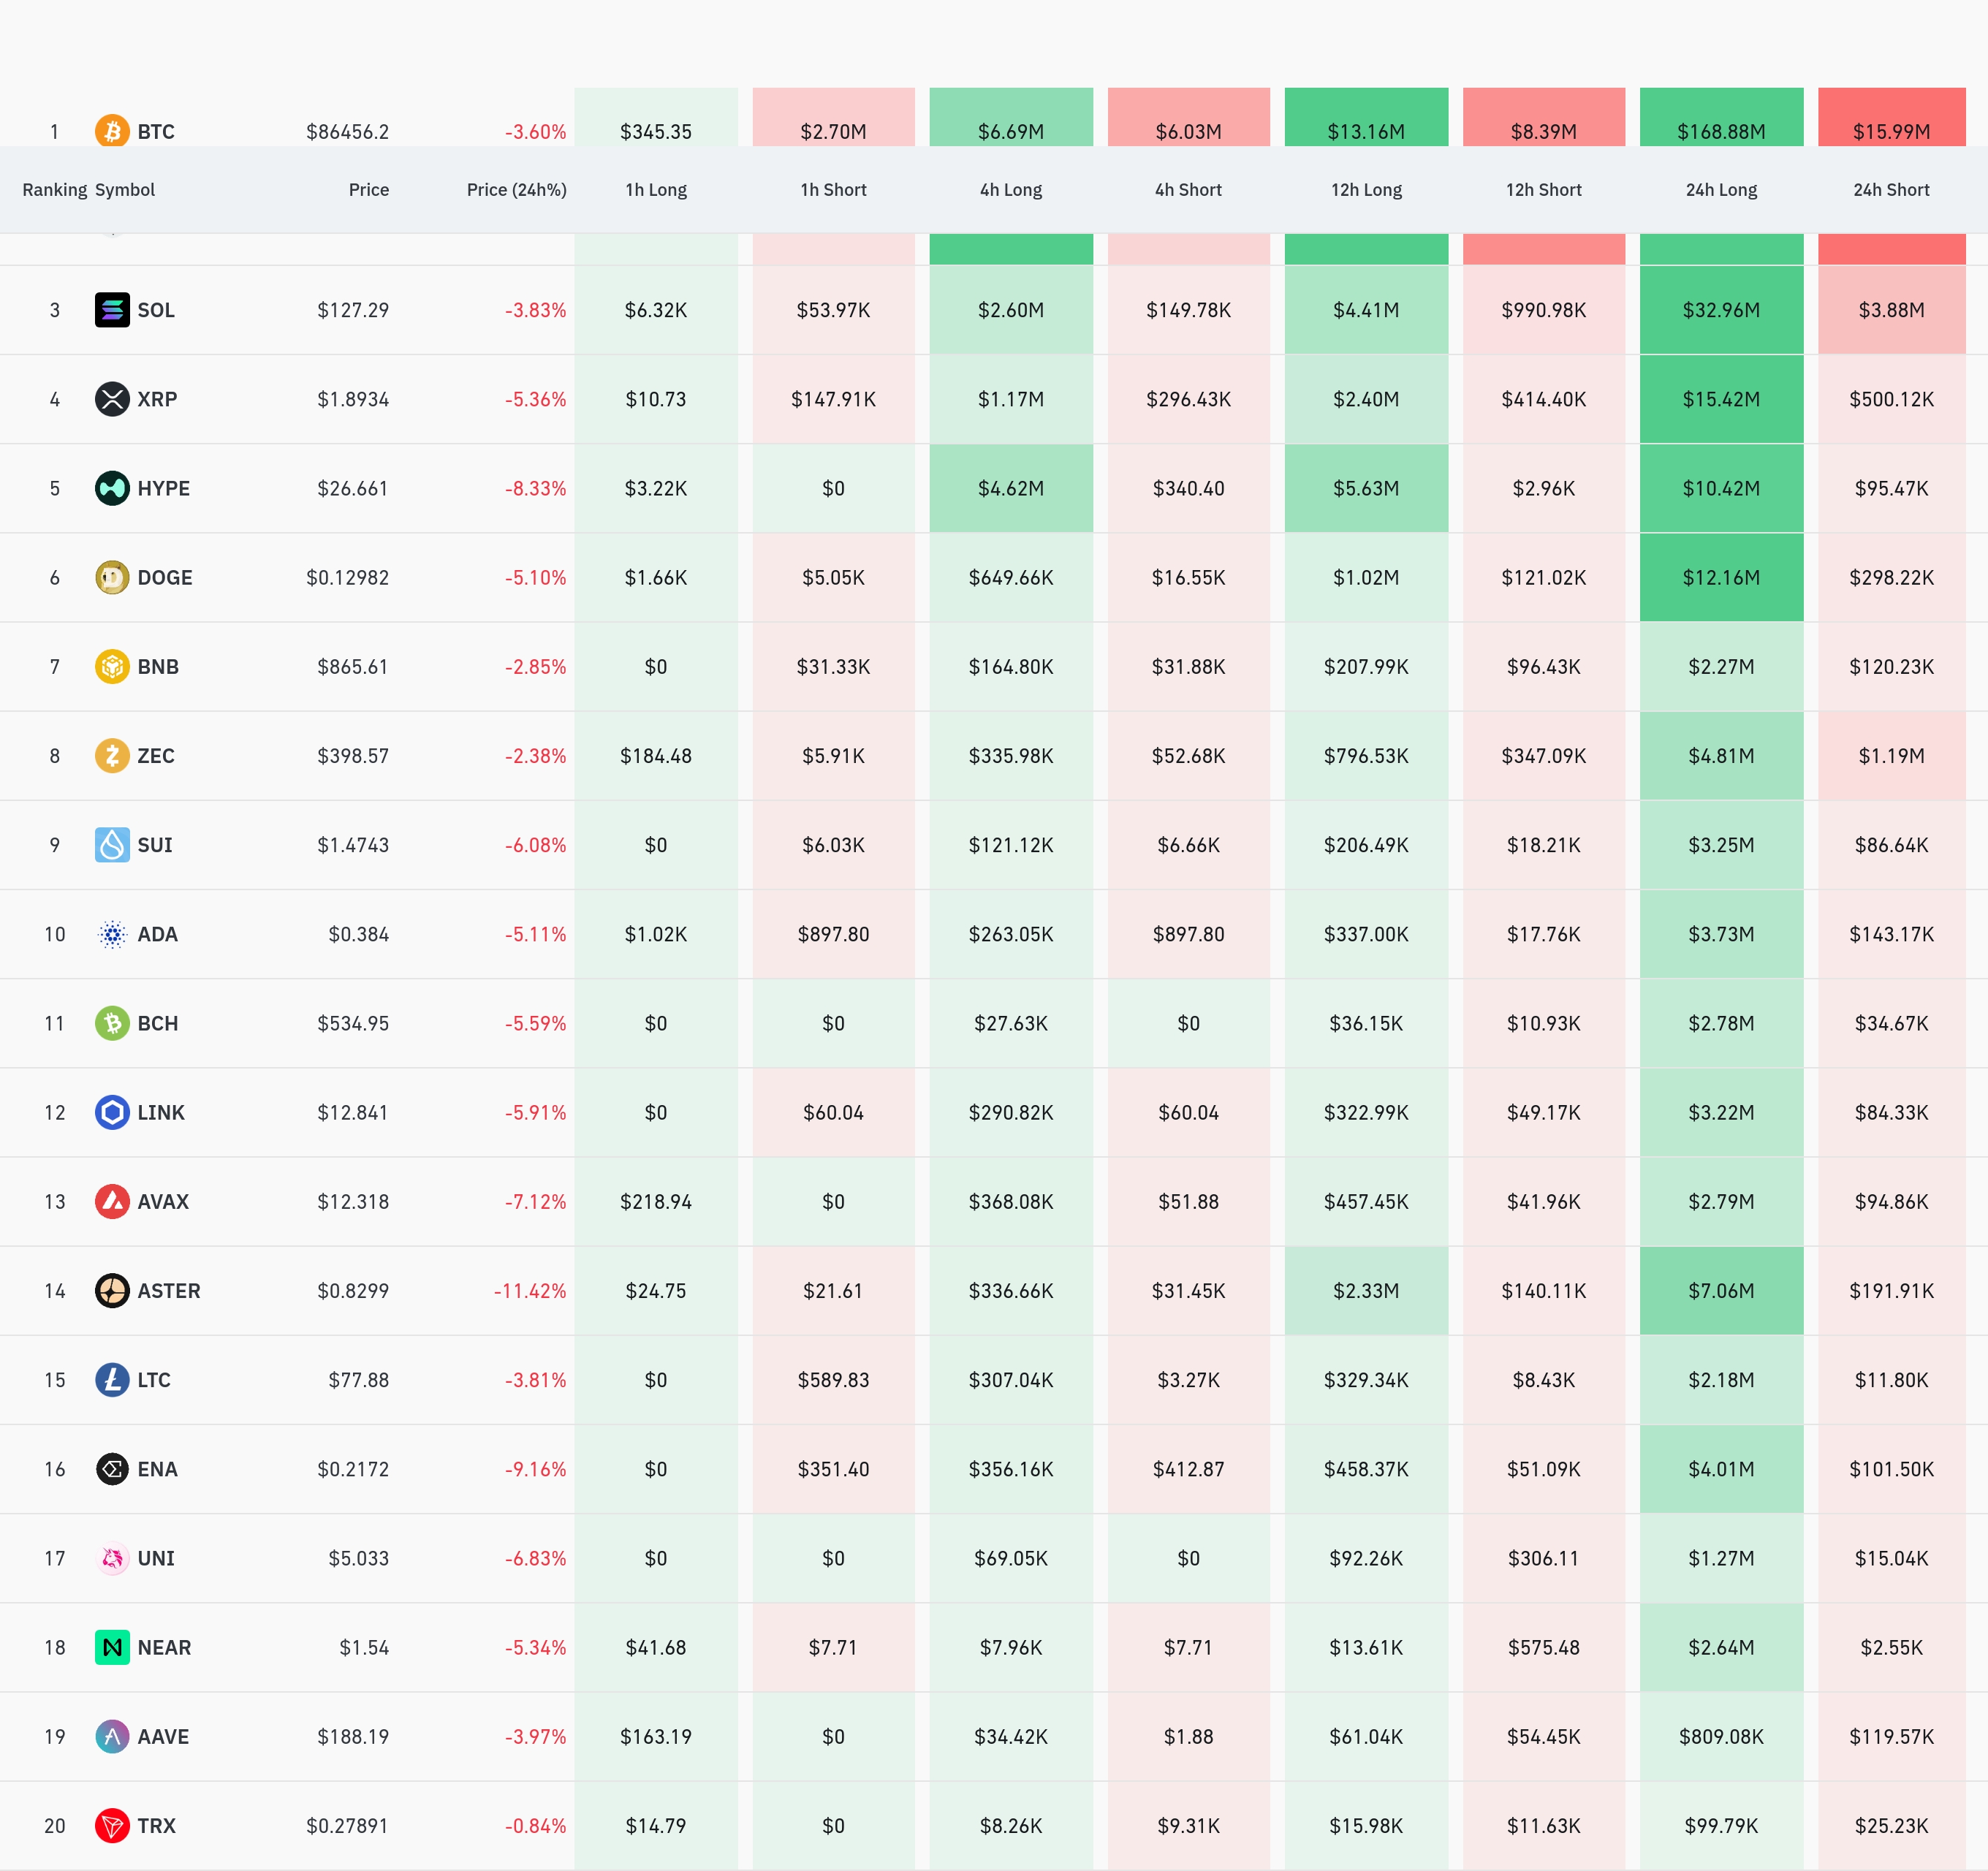Sort by 12h Long column header
Viewport: 1988px width, 1871px height.
[1365, 190]
